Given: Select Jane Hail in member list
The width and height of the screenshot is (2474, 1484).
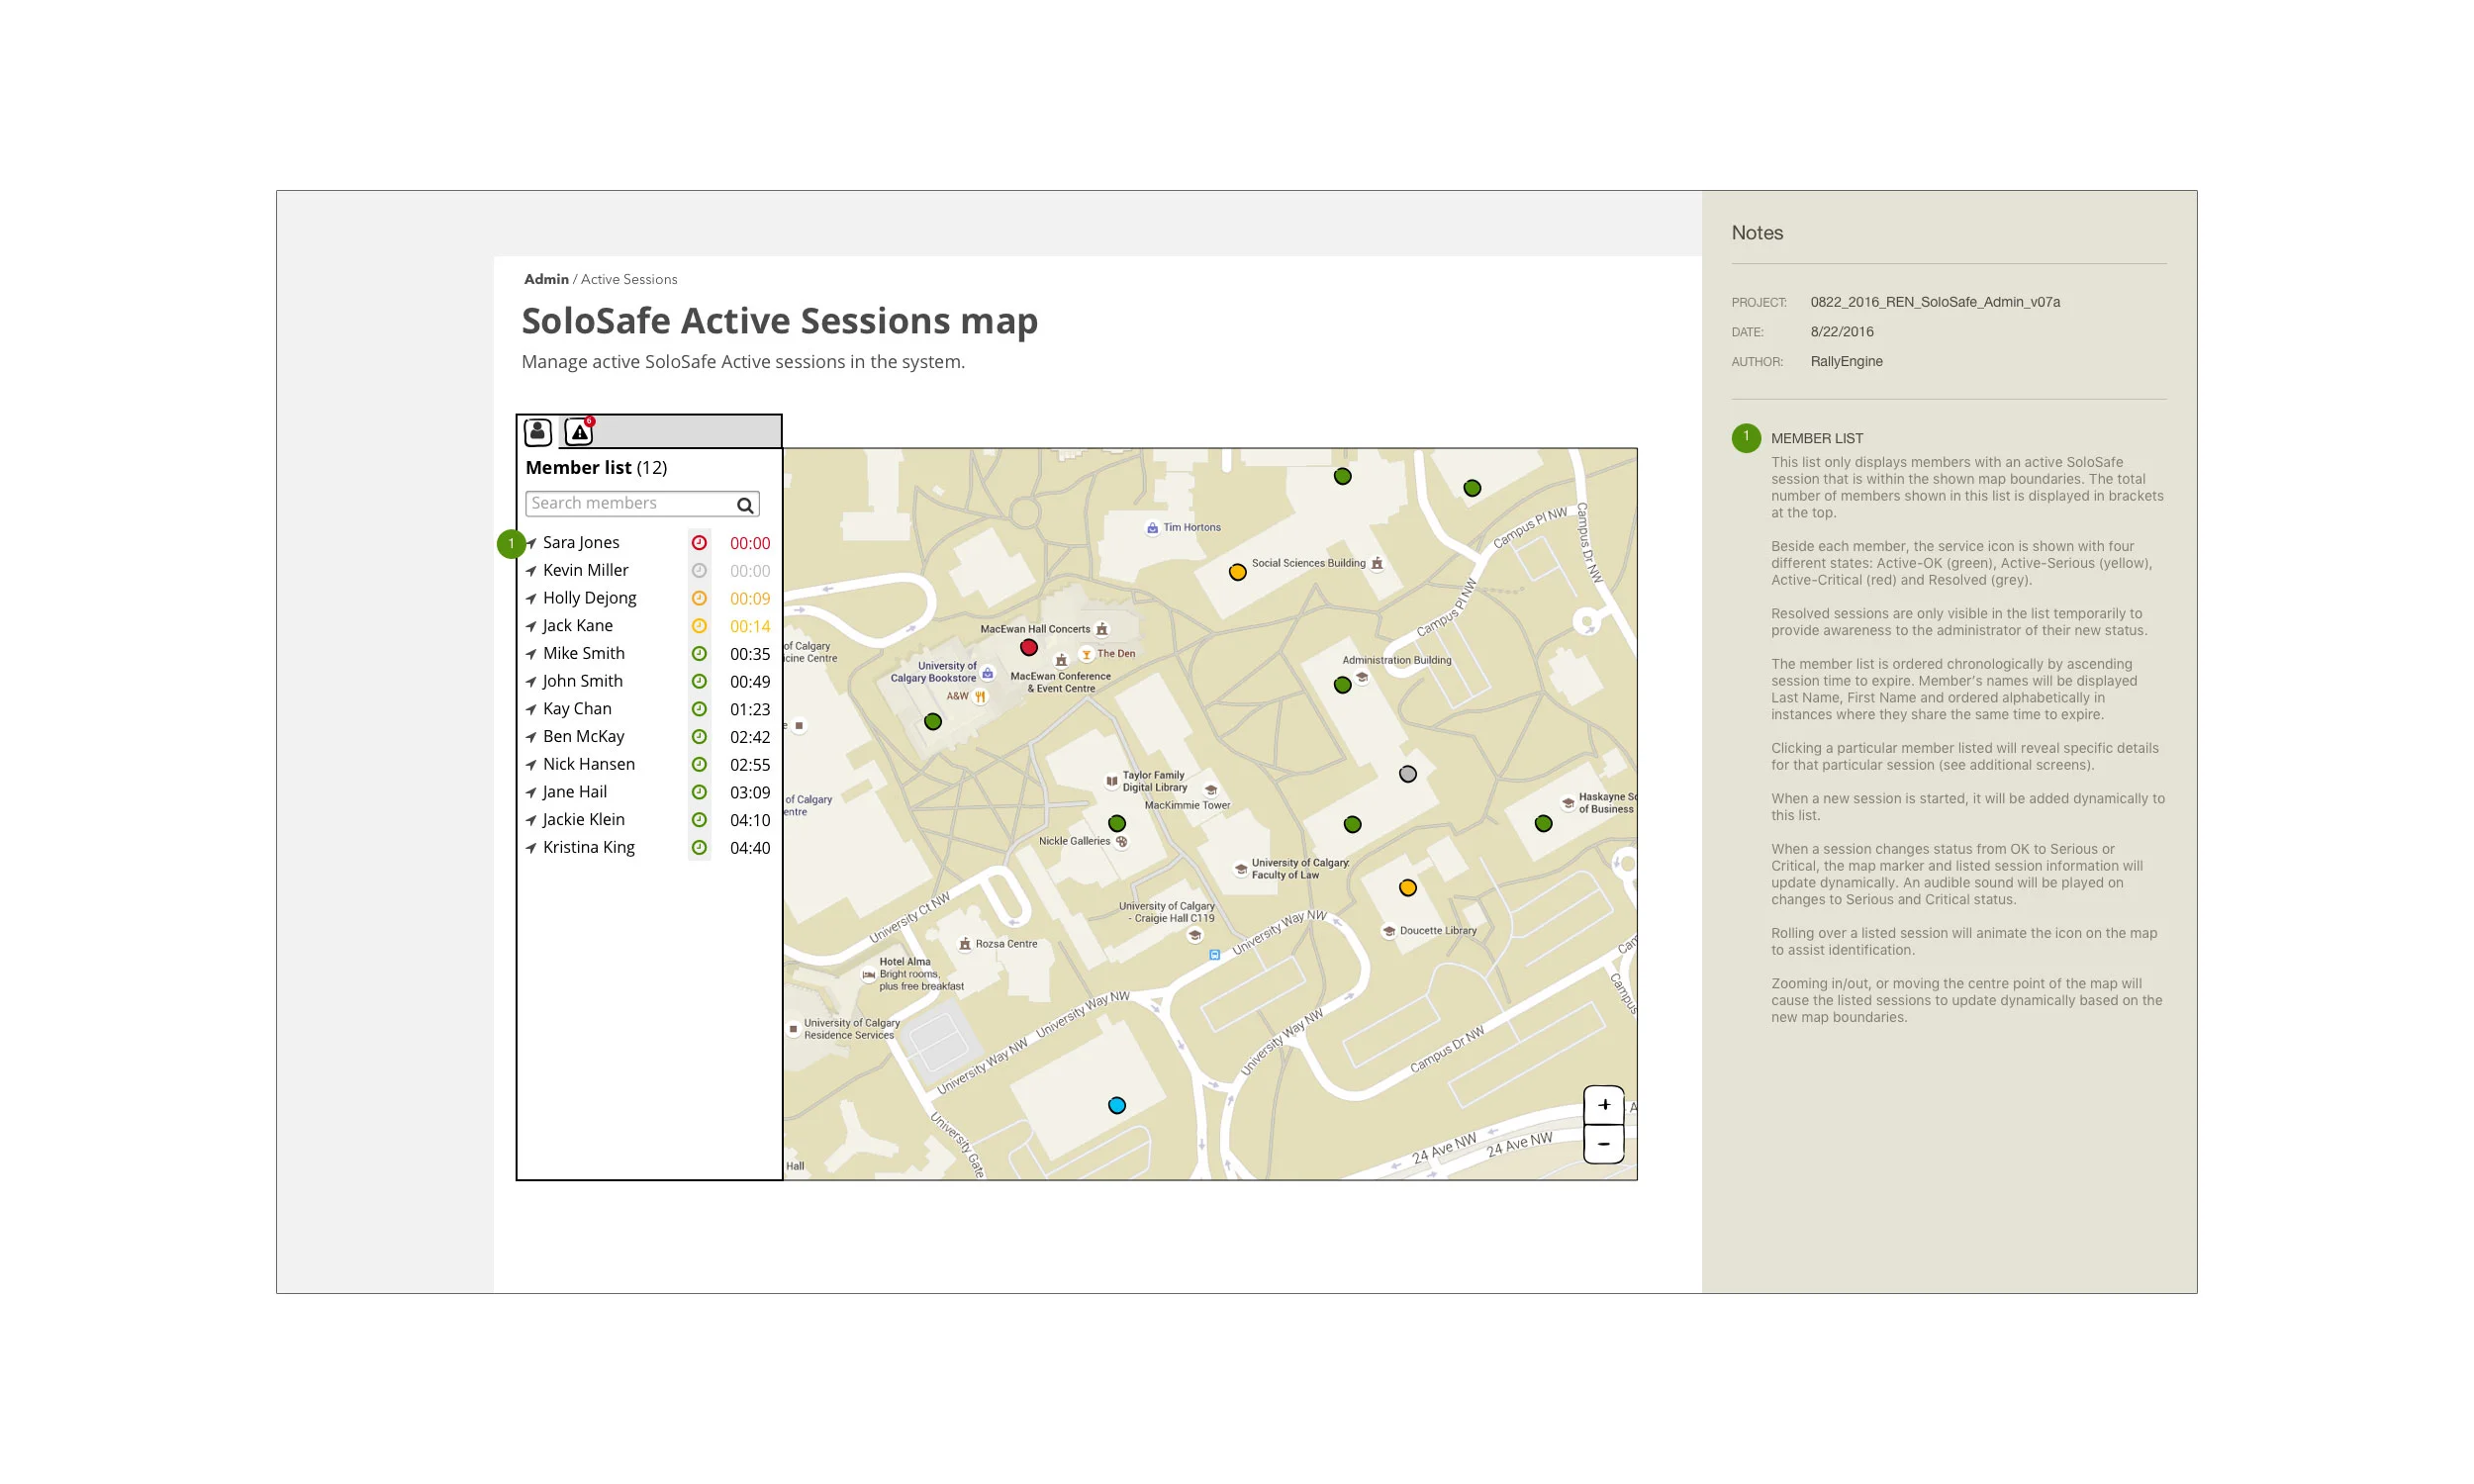Looking at the screenshot, I should (x=575, y=792).
